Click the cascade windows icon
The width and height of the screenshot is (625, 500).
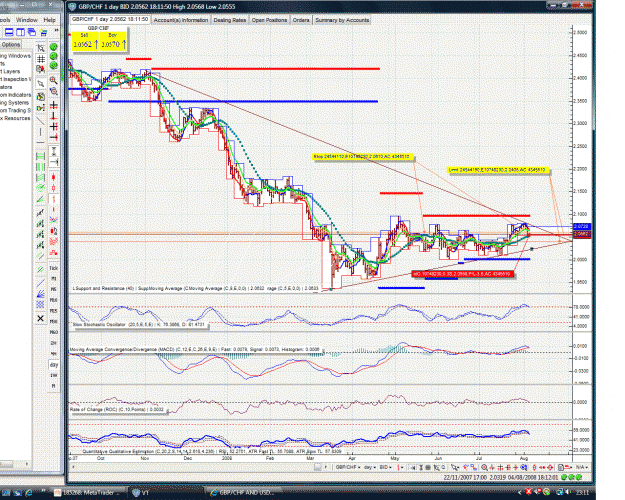pyautogui.click(x=31, y=32)
